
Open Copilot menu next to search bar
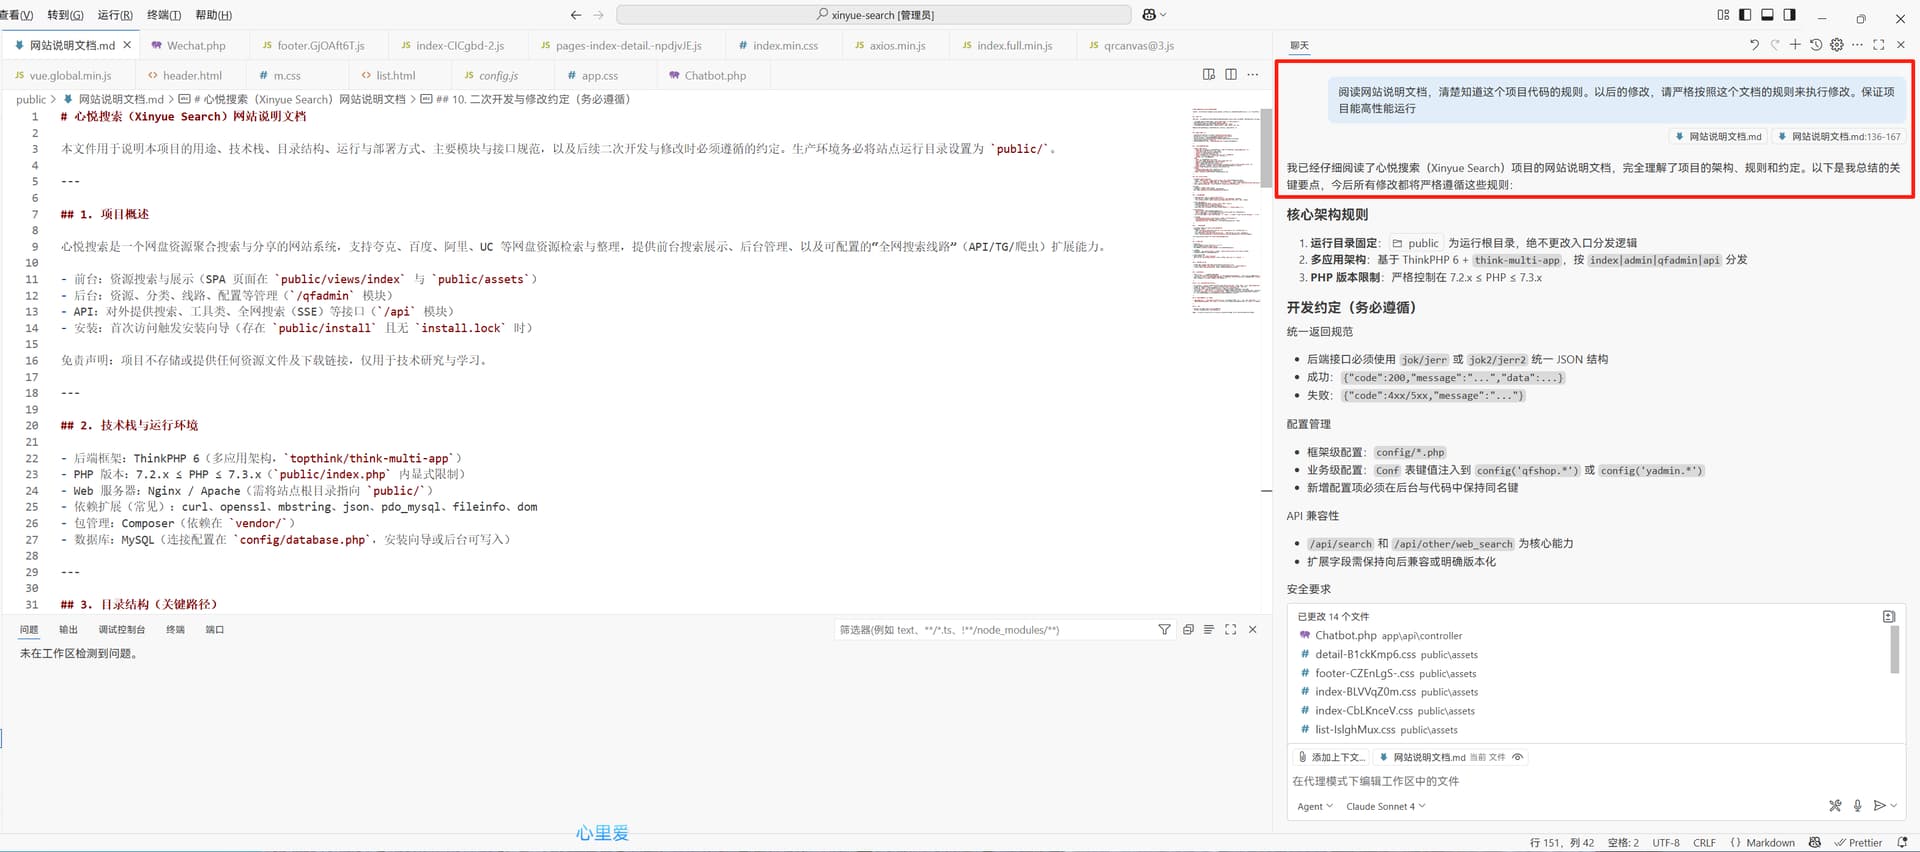click(x=1154, y=15)
